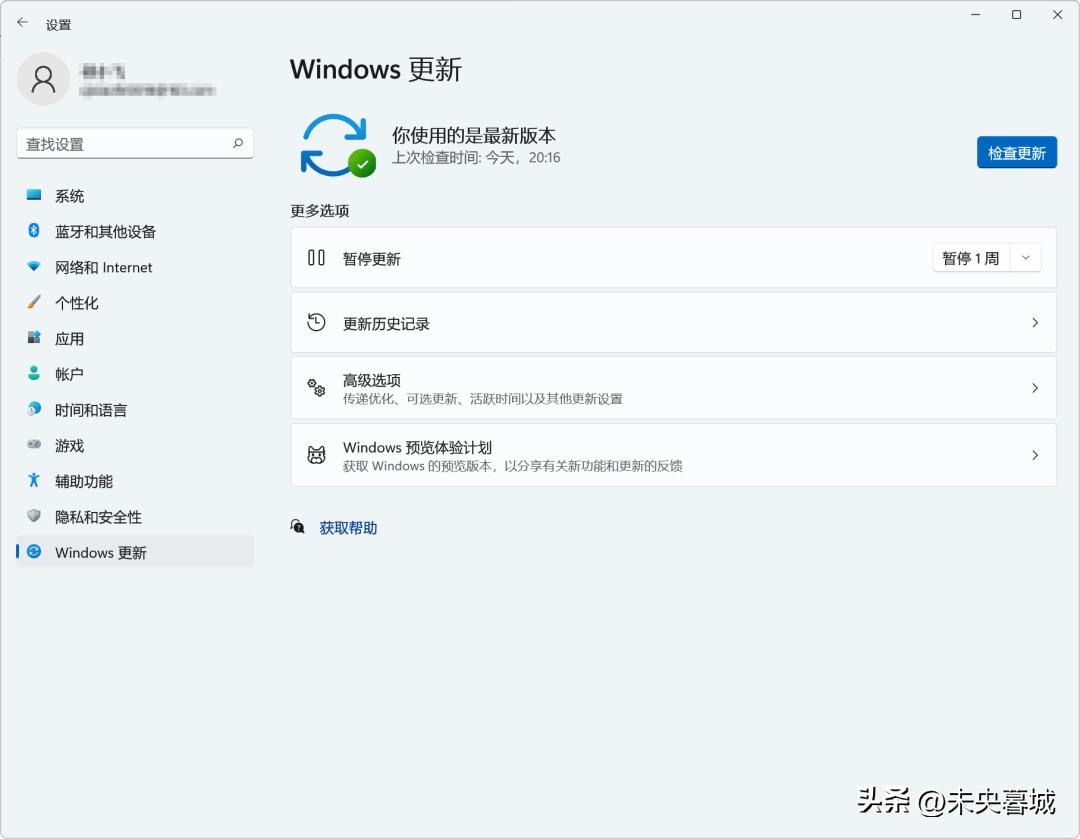Expand 更新历史记录 chevron
This screenshot has width=1080, height=839.
[1035, 322]
